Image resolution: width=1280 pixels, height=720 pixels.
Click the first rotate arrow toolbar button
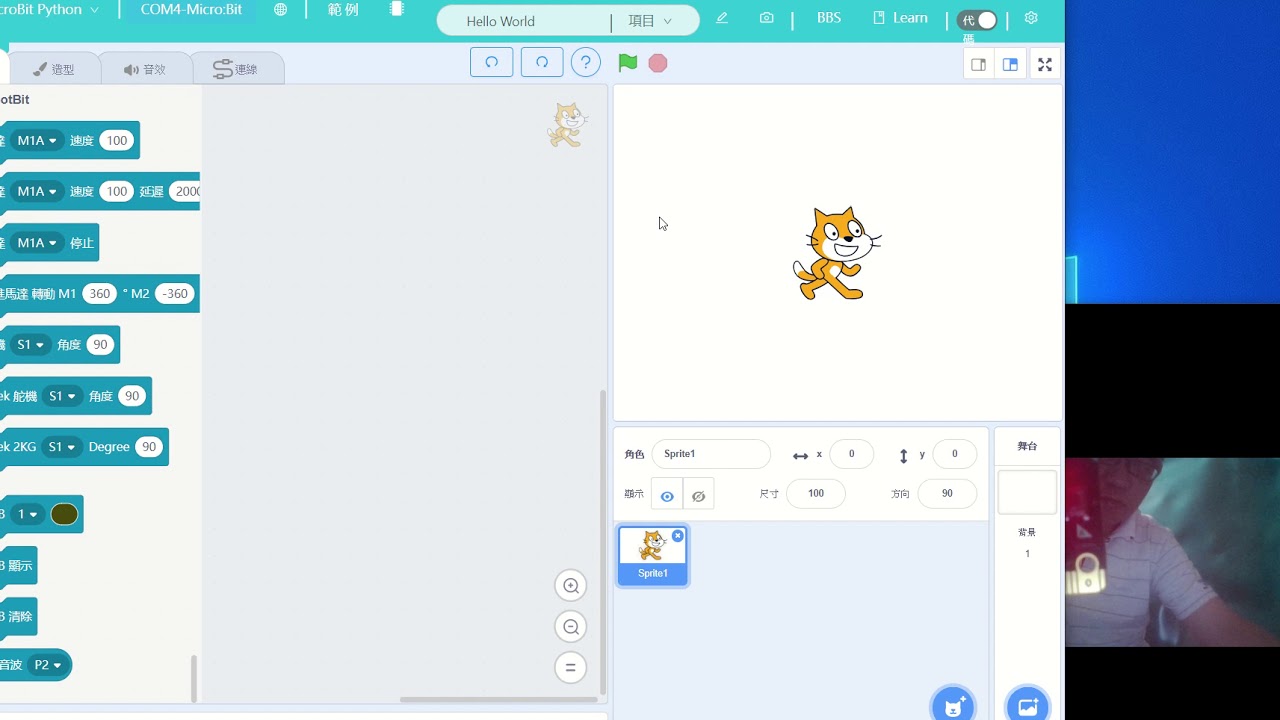pos(492,62)
